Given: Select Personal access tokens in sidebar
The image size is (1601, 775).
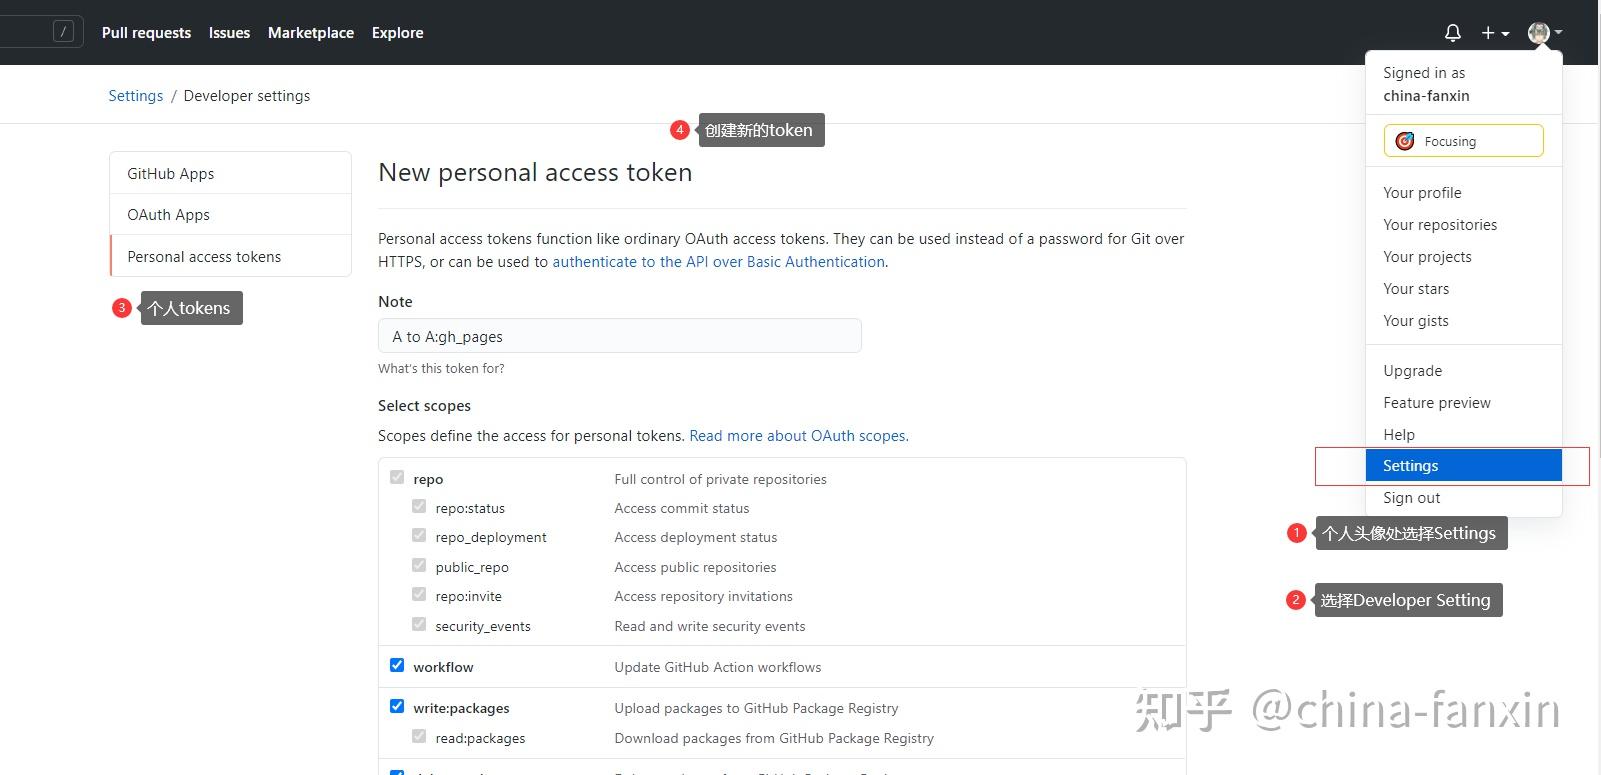Looking at the screenshot, I should [230, 256].
